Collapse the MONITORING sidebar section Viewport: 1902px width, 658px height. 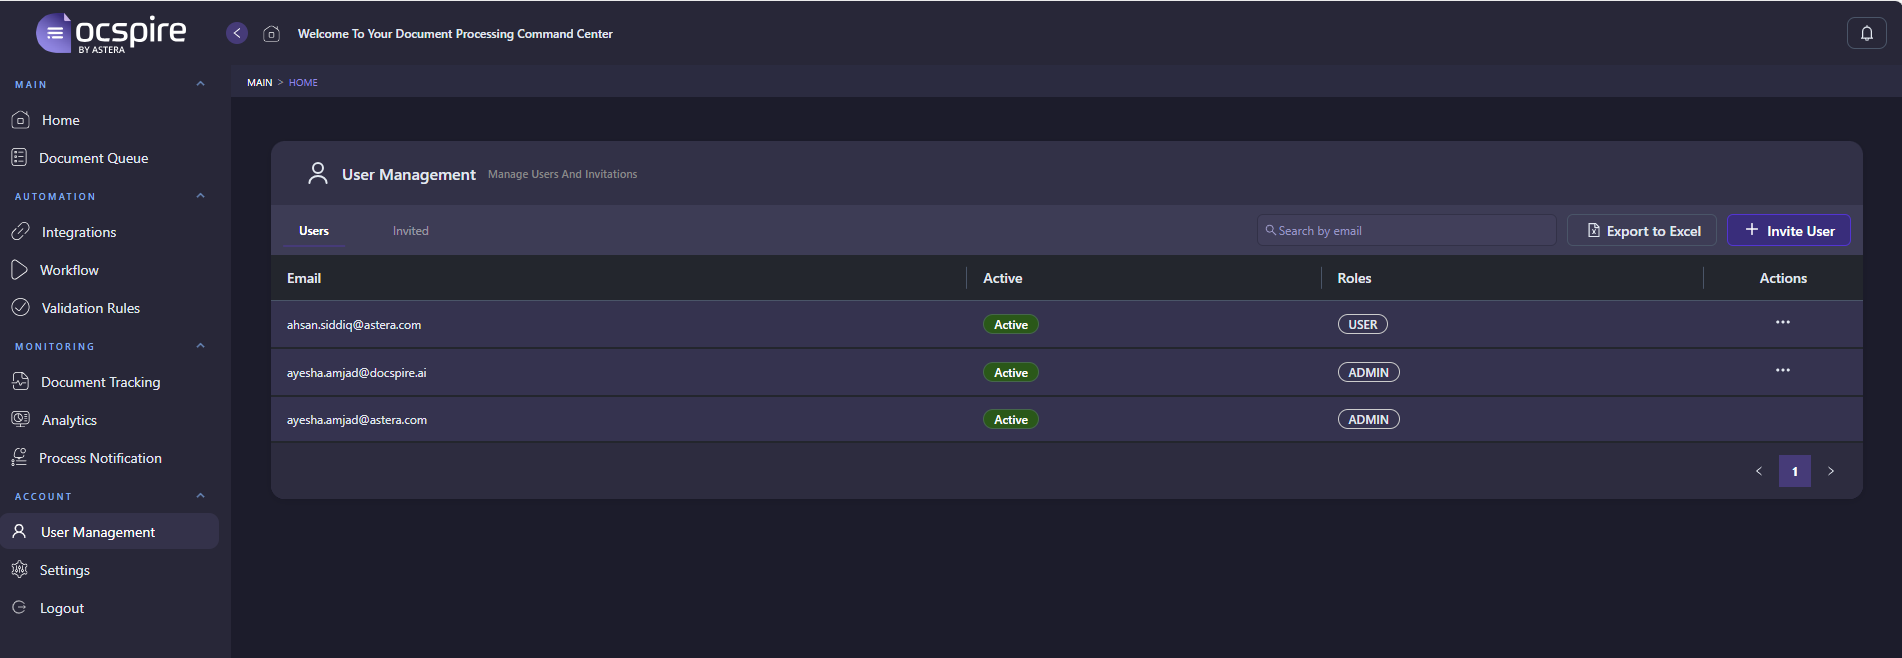(200, 346)
